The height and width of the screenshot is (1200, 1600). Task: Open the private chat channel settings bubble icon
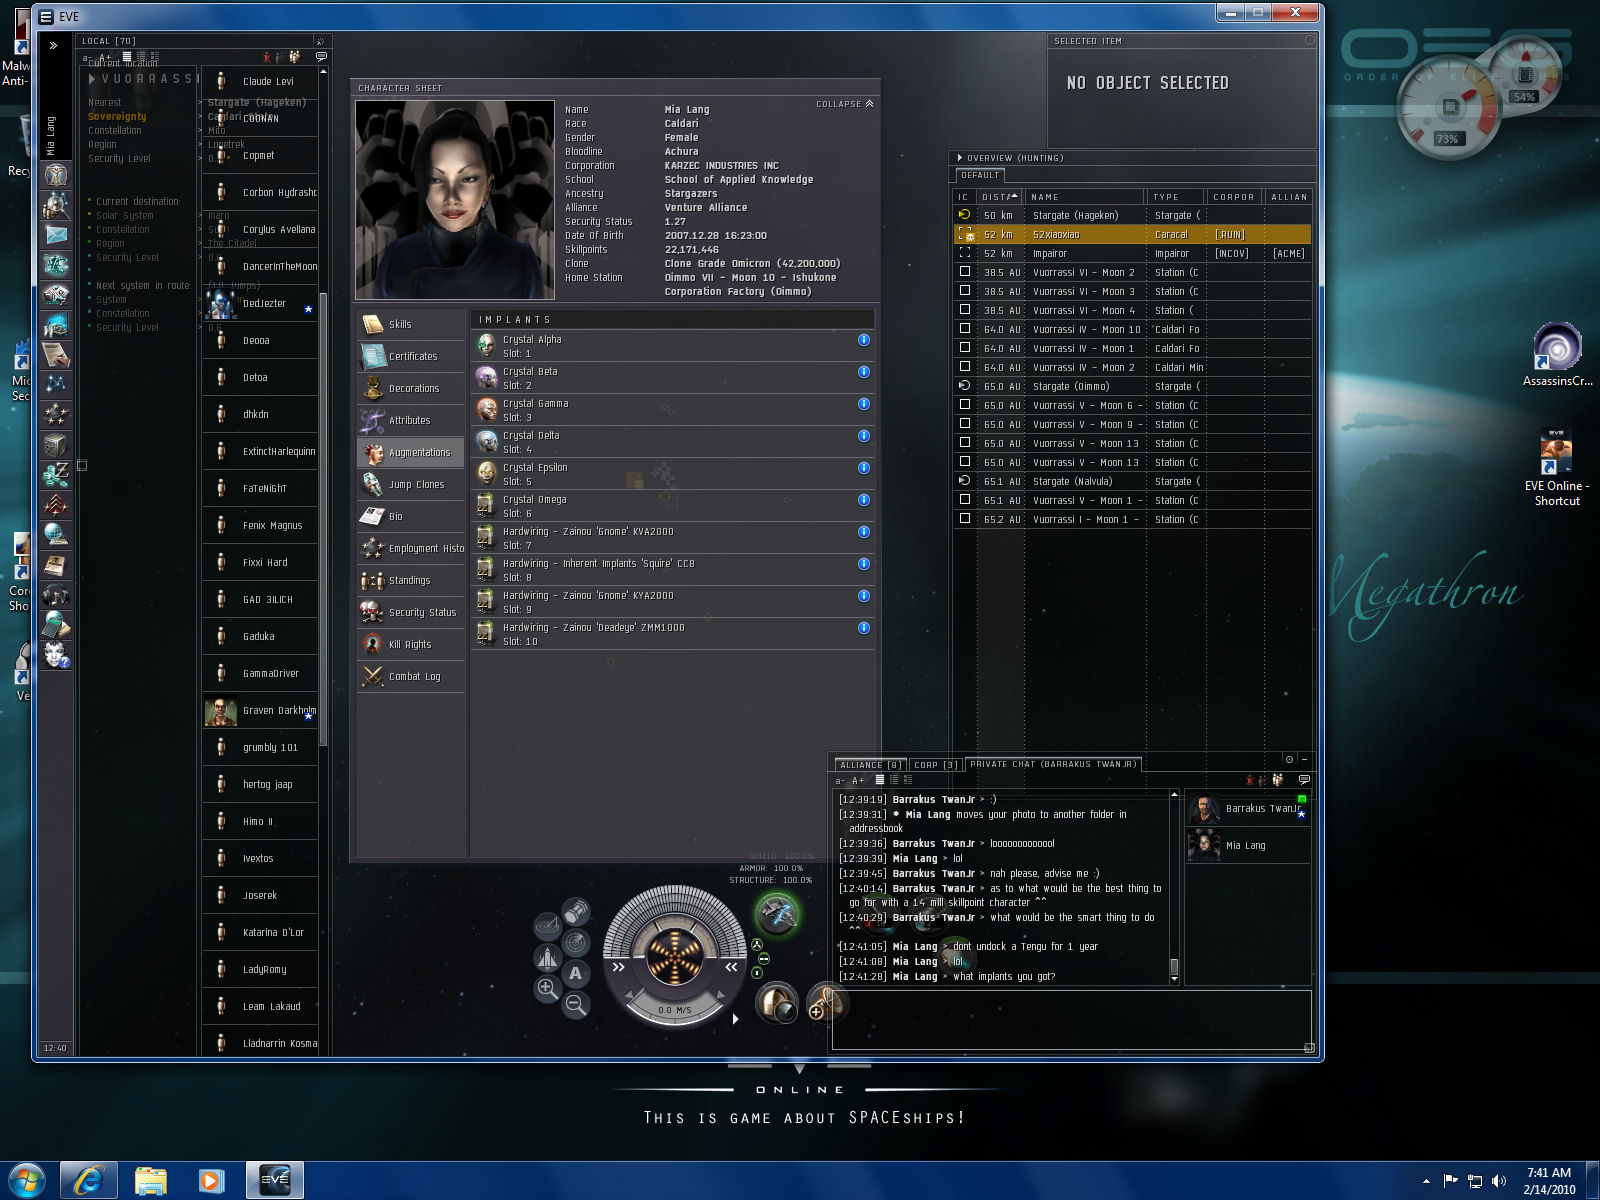pos(1304,780)
